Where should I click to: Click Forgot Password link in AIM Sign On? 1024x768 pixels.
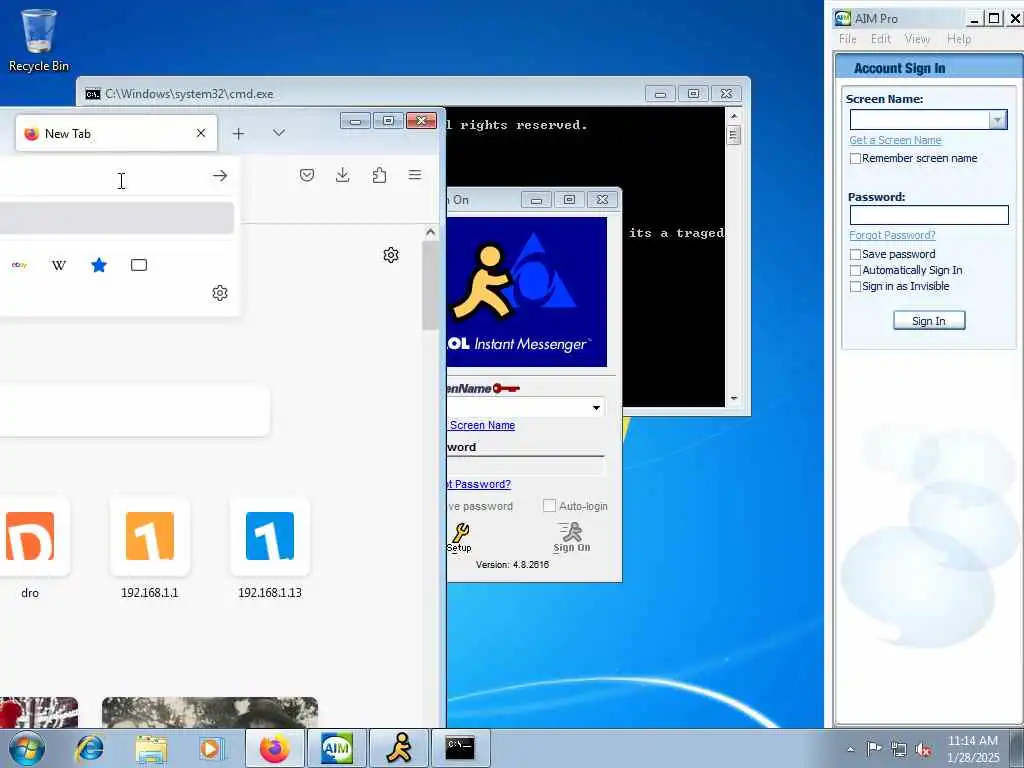point(479,484)
